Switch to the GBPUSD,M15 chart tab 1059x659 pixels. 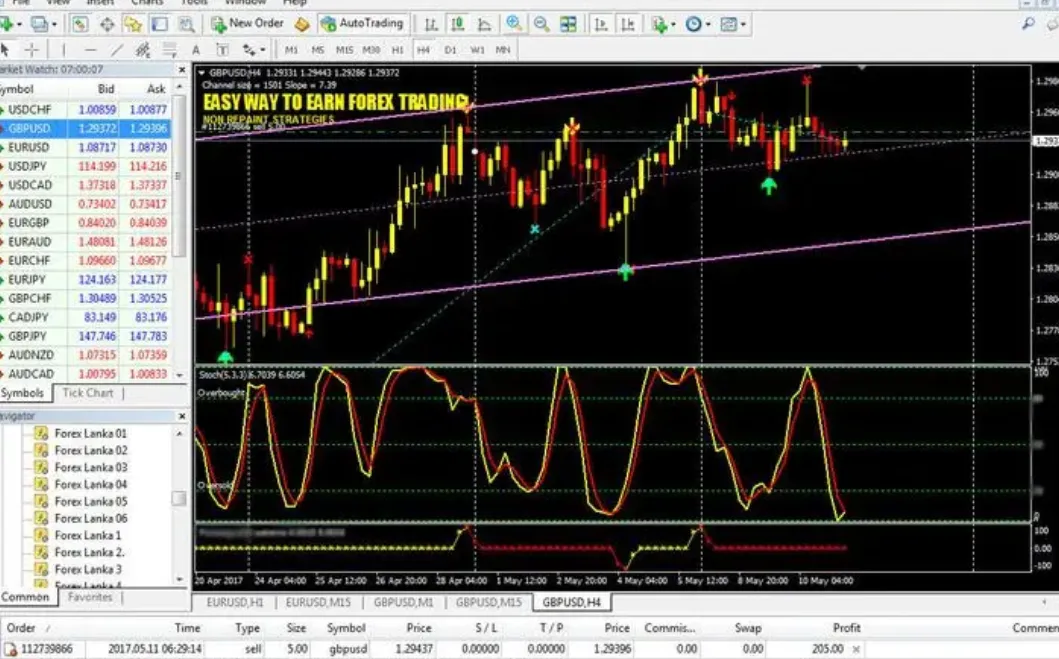click(x=488, y=602)
